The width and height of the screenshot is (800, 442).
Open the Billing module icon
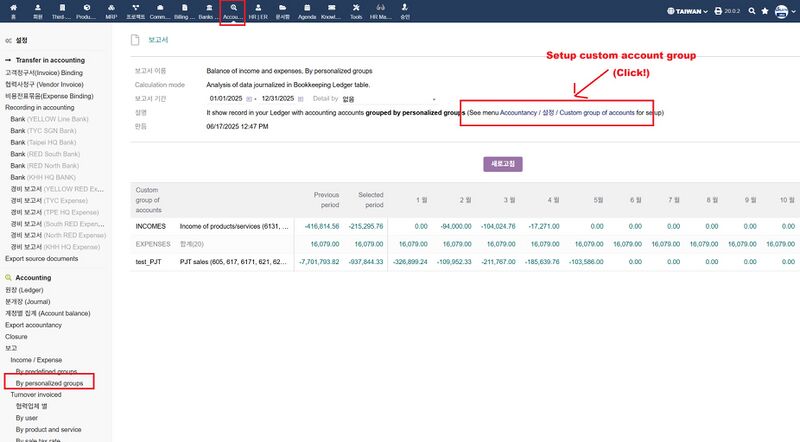tap(183, 11)
